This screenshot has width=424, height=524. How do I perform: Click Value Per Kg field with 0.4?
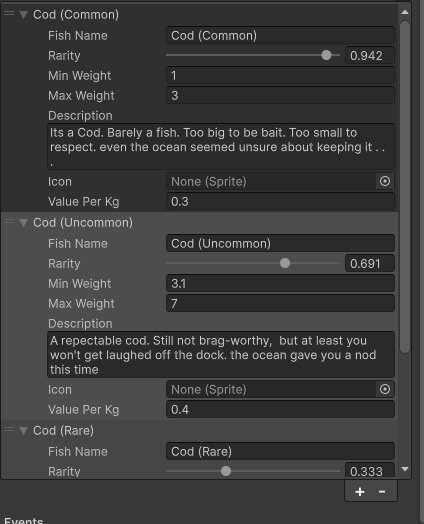click(280, 409)
